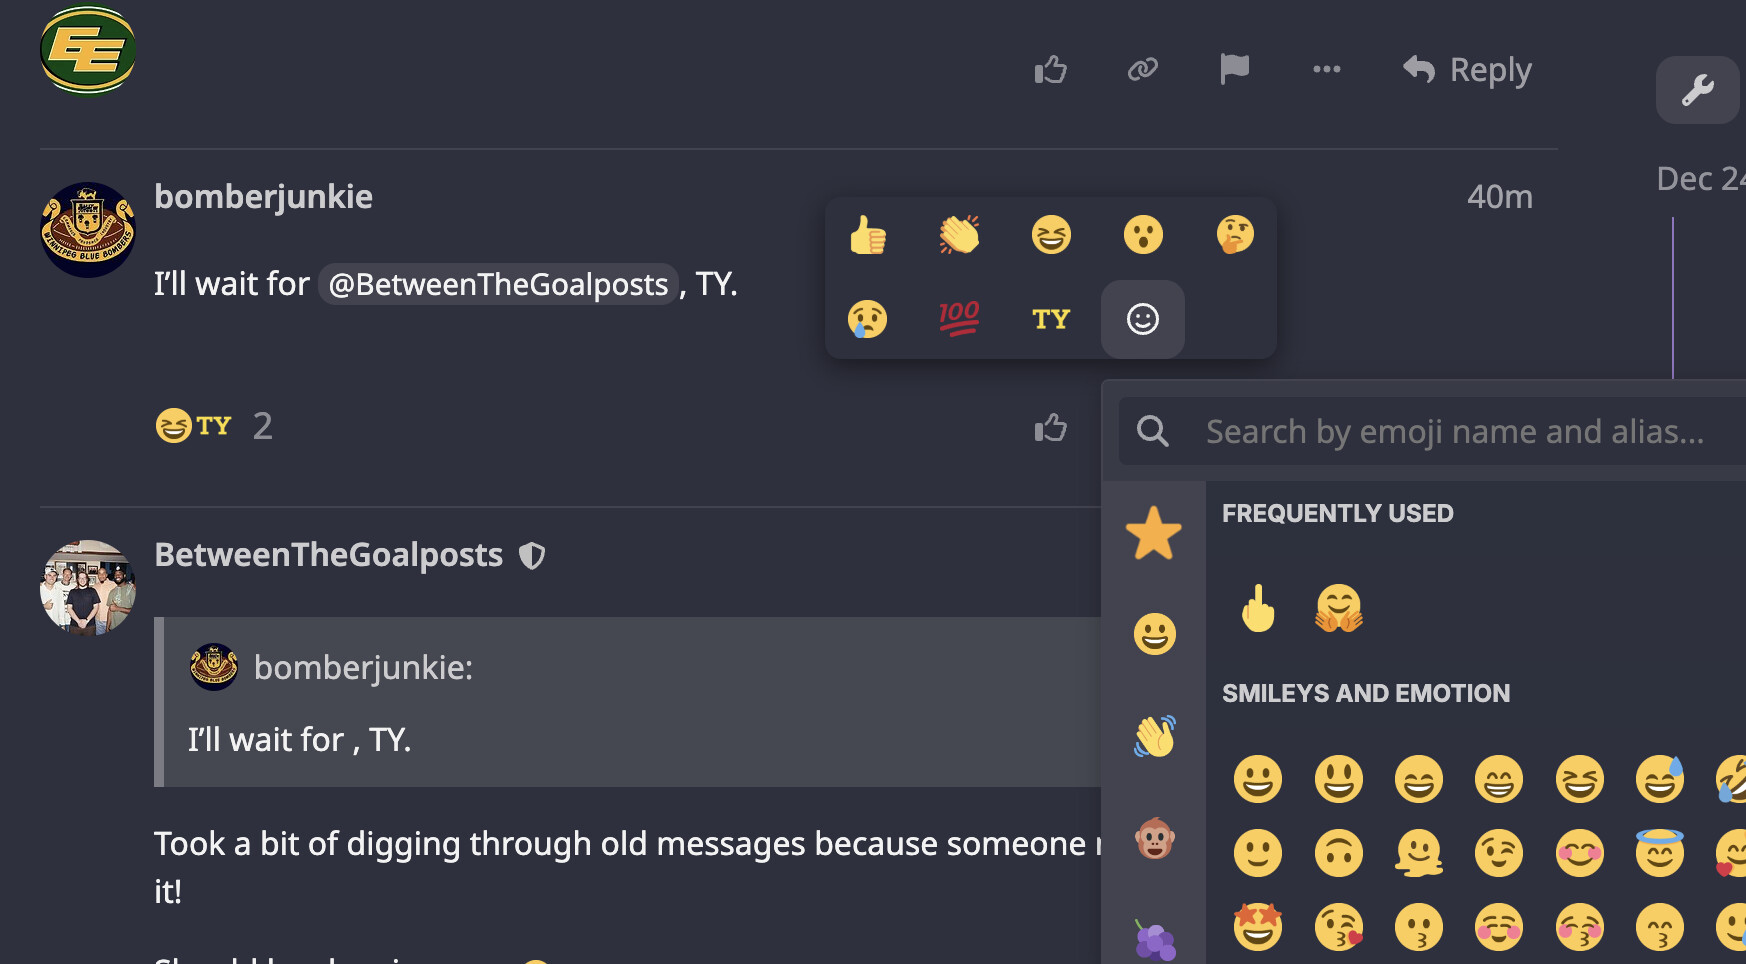React with clapping hands emoji
The width and height of the screenshot is (1746, 964).
(x=959, y=235)
